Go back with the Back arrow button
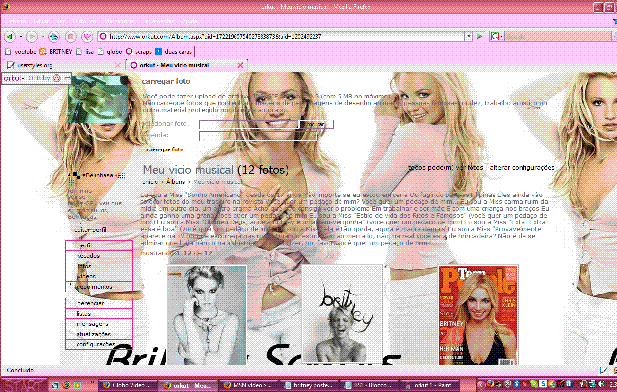This screenshot has height=392, width=617. (x=10, y=37)
